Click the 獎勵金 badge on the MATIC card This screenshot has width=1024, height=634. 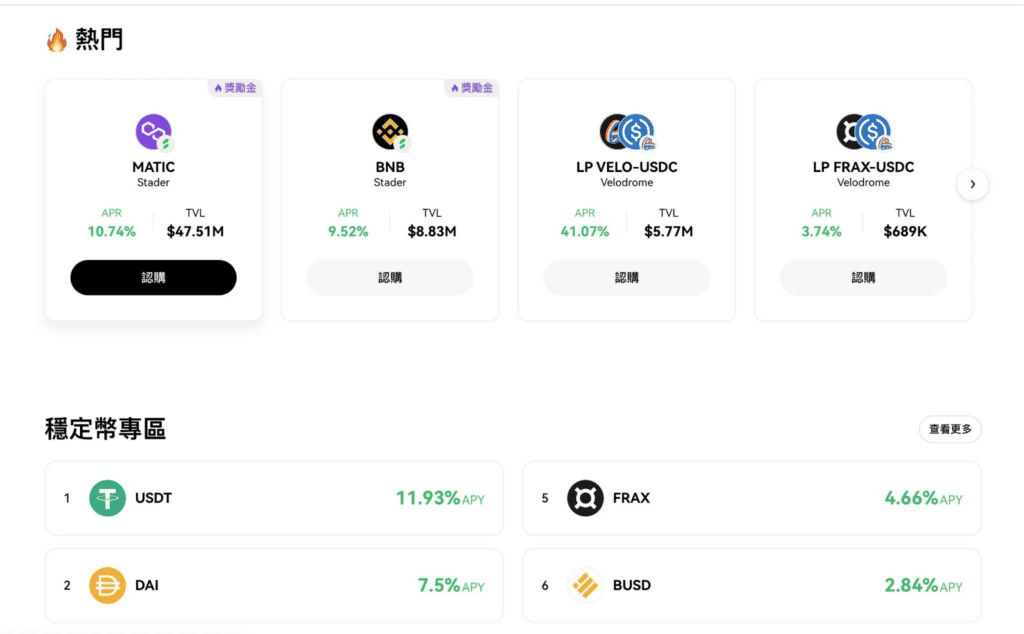tap(234, 88)
